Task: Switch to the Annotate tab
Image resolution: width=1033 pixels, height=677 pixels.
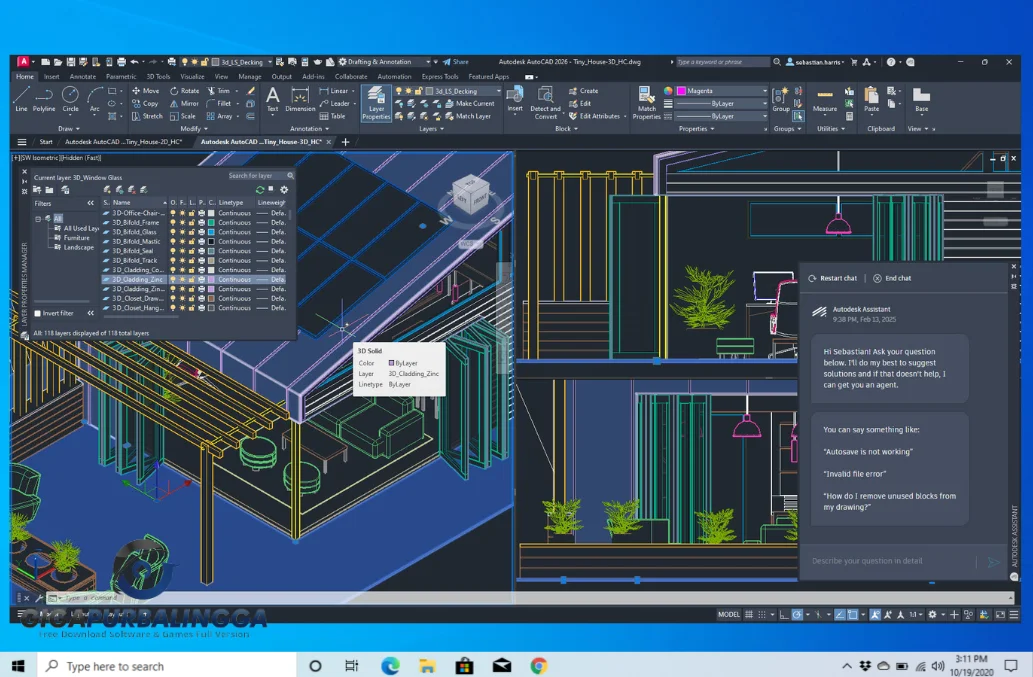Action: 82,76
